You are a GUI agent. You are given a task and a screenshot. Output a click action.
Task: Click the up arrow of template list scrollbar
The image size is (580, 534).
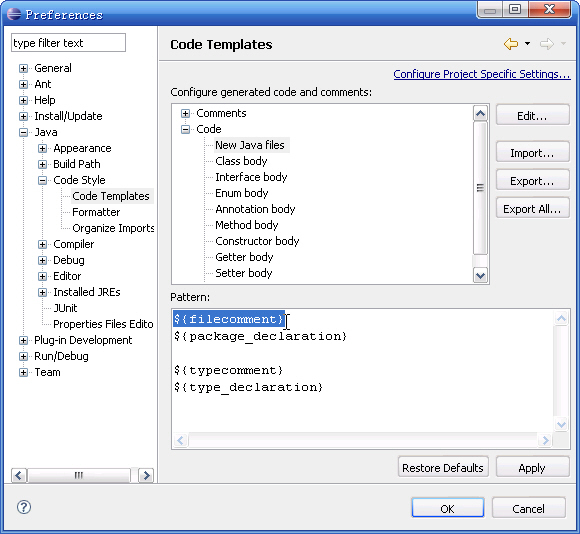click(x=480, y=113)
